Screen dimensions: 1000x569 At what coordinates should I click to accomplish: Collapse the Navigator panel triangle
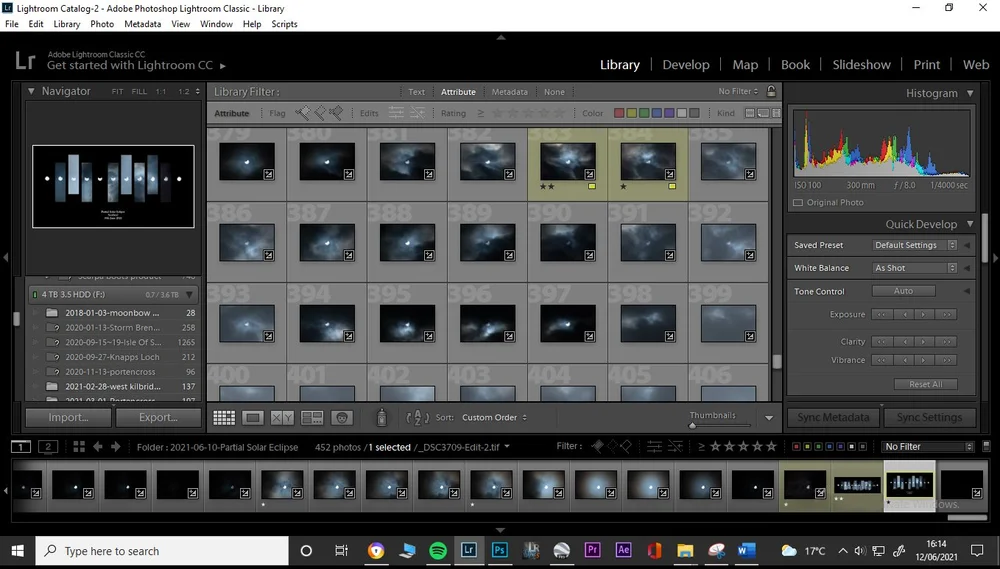point(31,91)
